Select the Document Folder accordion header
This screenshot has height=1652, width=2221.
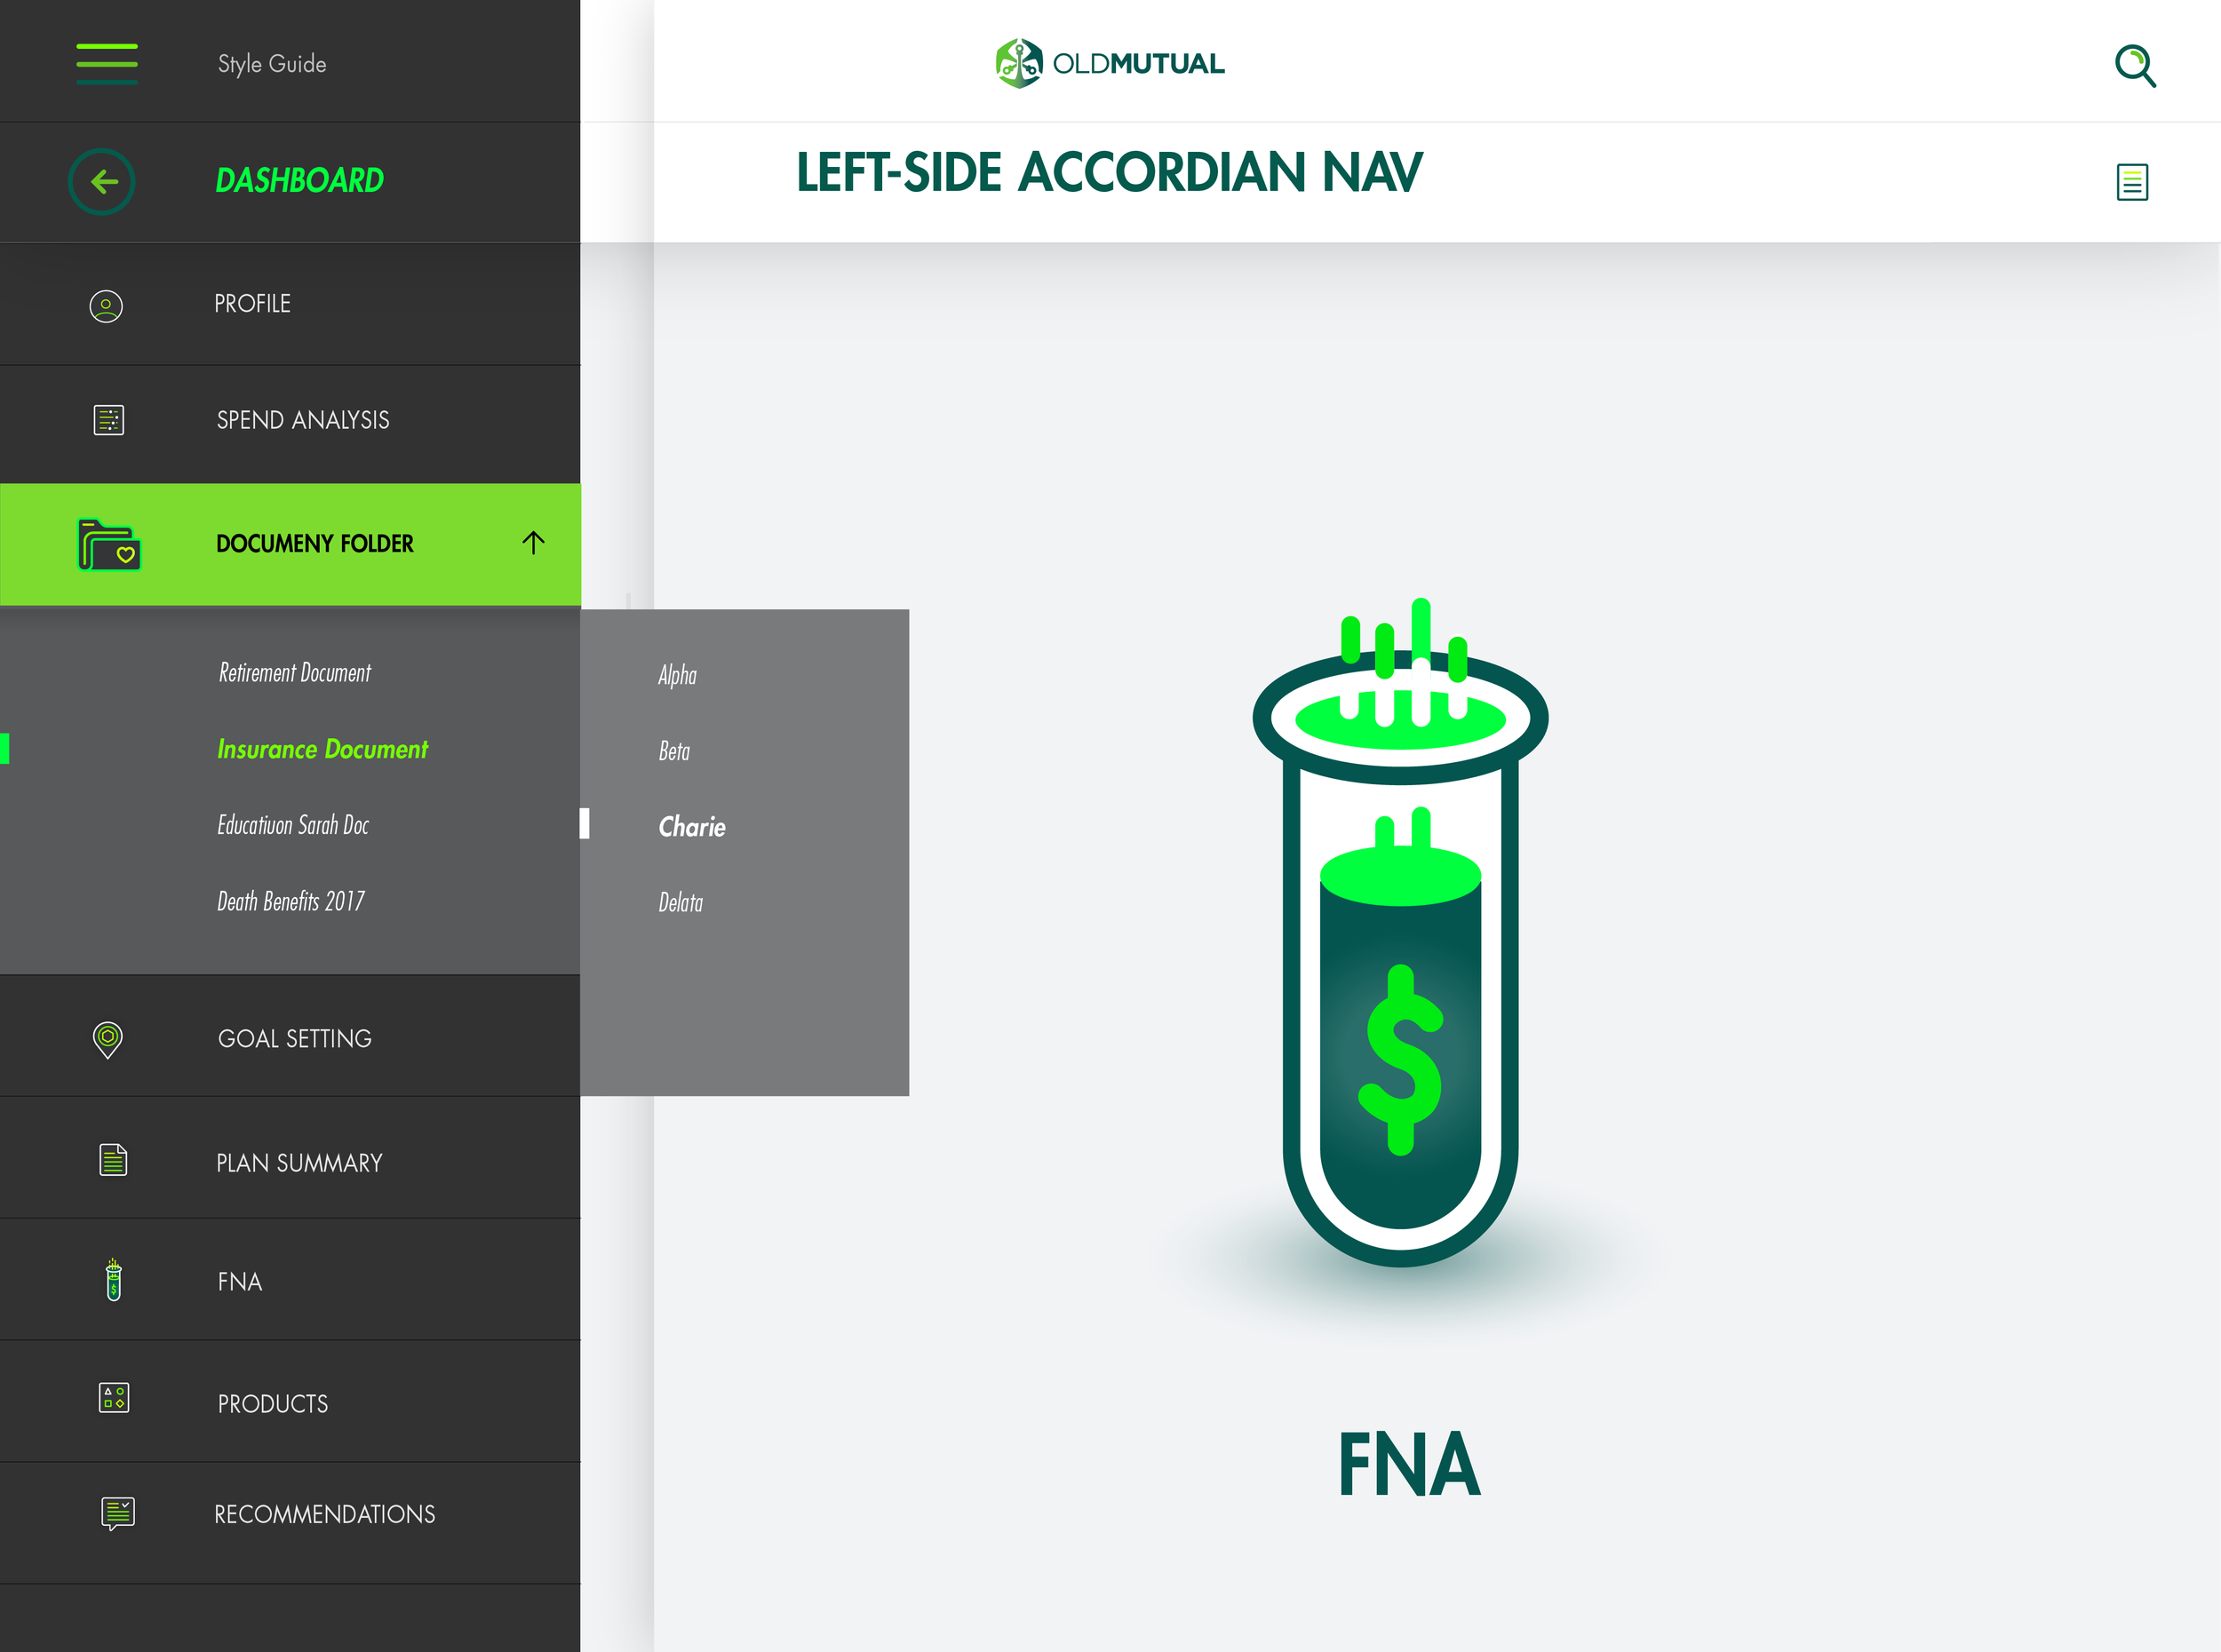pyautogui.click(x=290, y=544)
